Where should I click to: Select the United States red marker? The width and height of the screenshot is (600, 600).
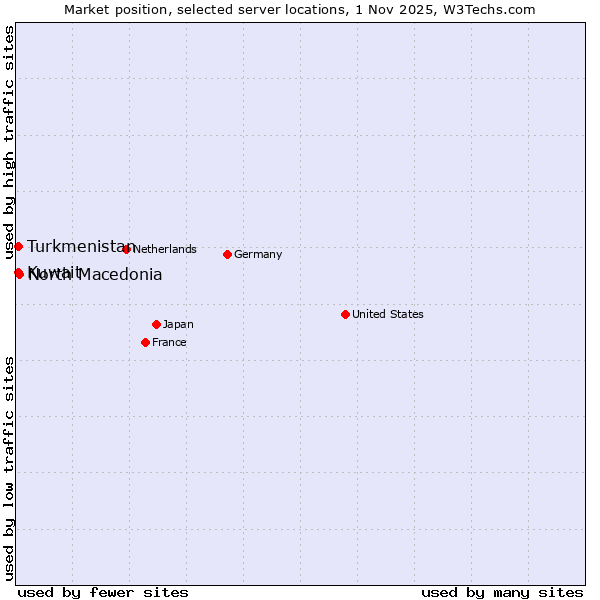[x=345, y=314]
